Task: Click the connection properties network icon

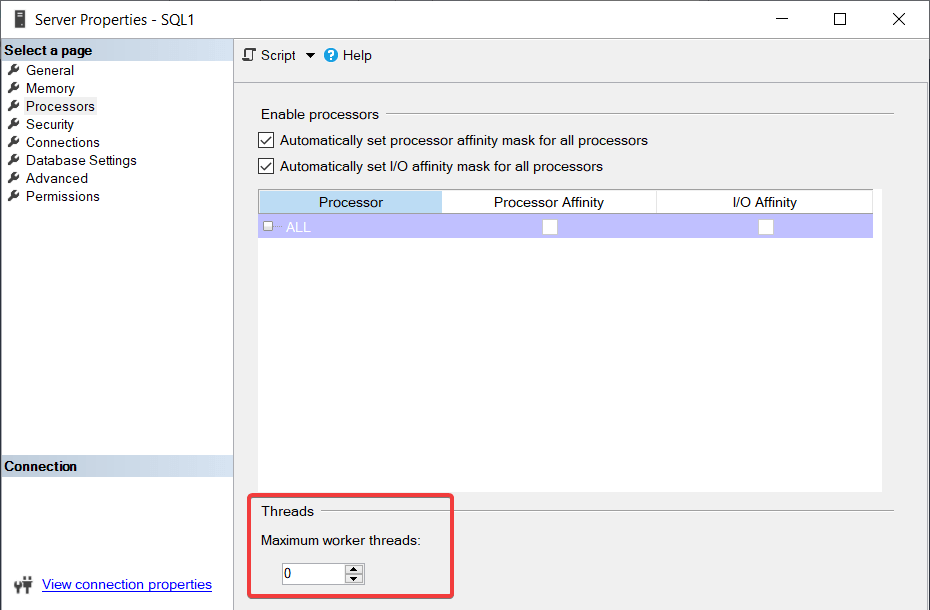Action: (23, 585)
